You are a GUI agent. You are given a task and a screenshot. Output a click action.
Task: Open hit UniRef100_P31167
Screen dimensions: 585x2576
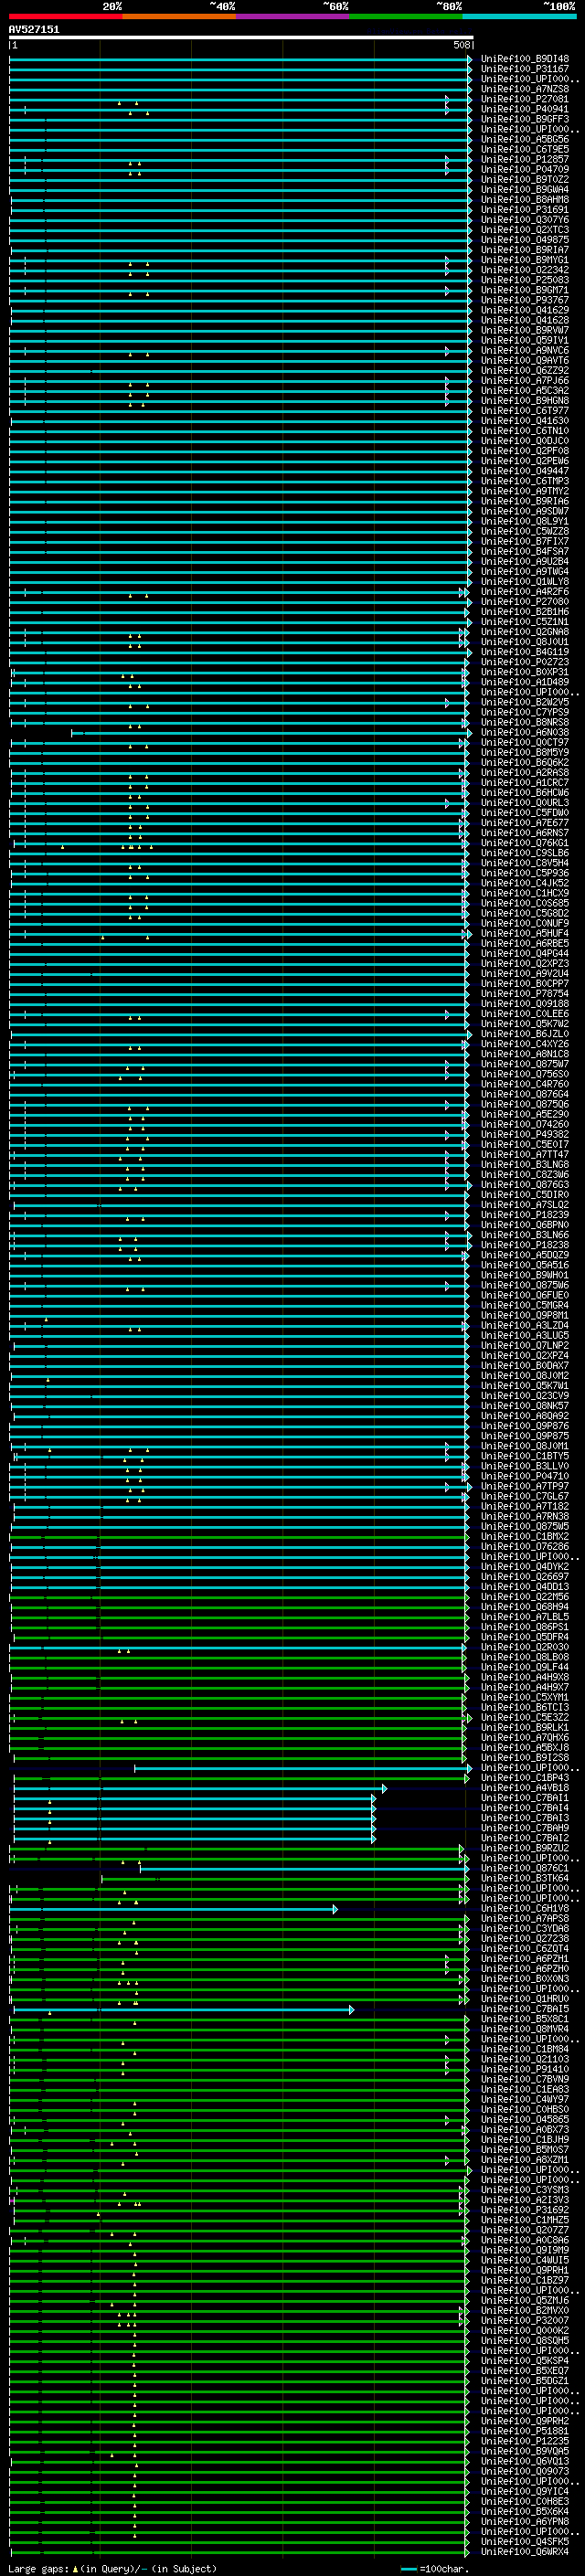[x=525, y=69]
